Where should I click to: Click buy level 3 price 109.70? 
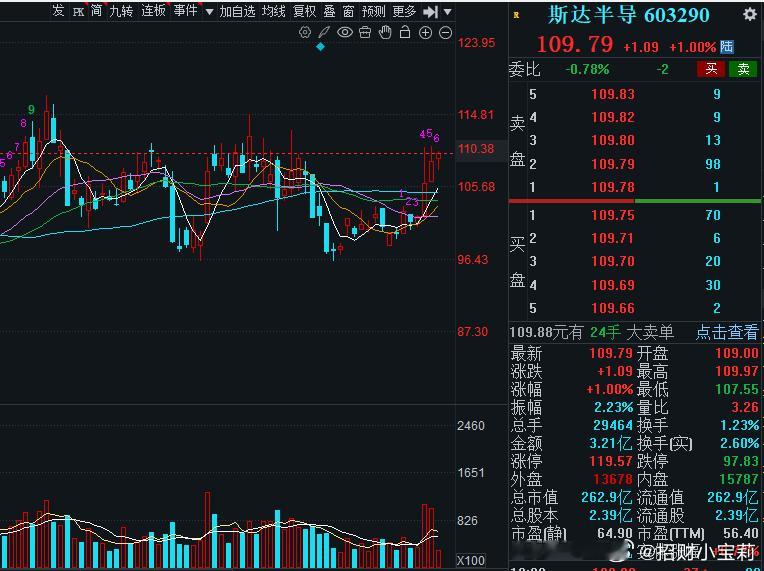click(x=613, y=262)
